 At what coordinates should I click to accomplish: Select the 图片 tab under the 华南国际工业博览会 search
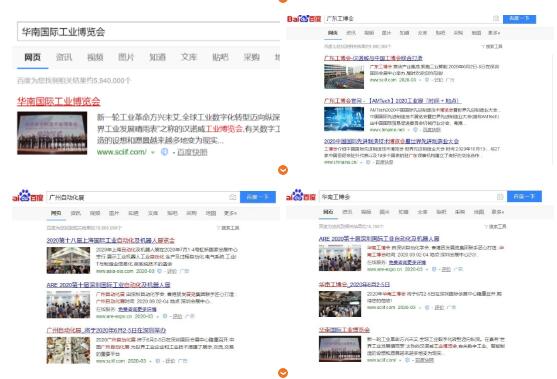tap(126, 57)
